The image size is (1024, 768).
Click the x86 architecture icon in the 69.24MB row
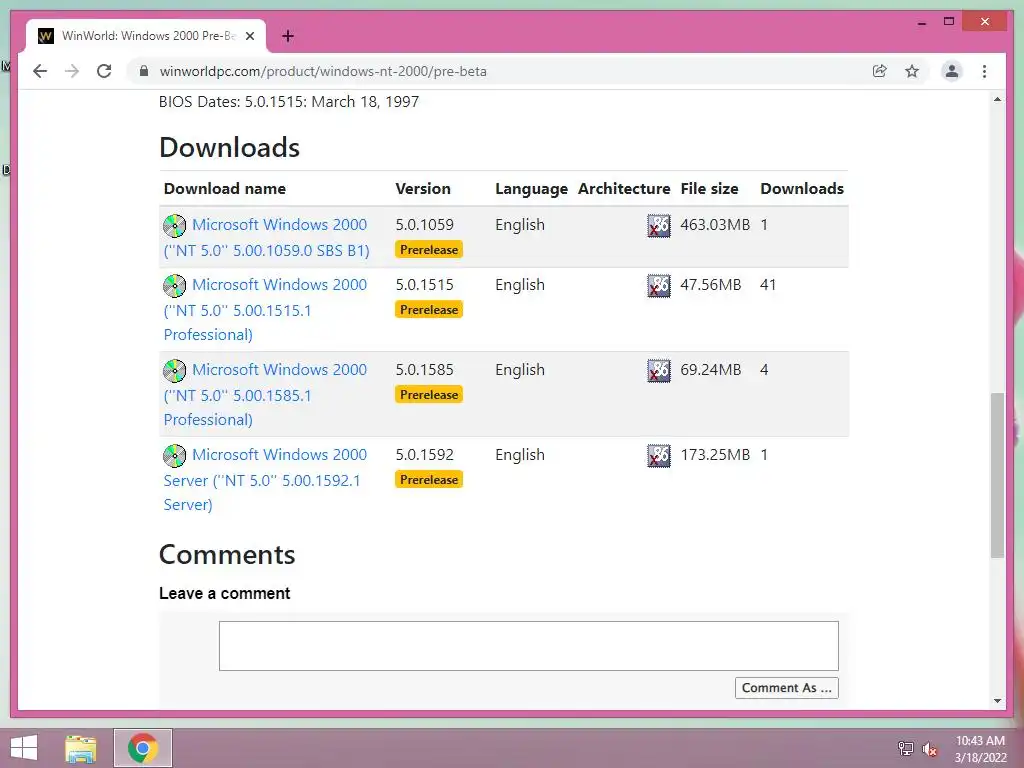[x=659, y=371]
